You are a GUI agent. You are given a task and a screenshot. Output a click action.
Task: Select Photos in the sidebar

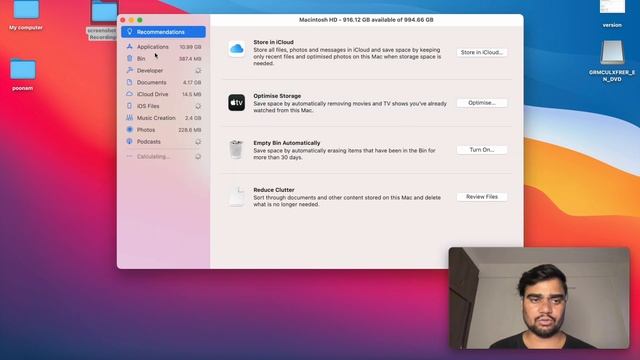point(163,130)
